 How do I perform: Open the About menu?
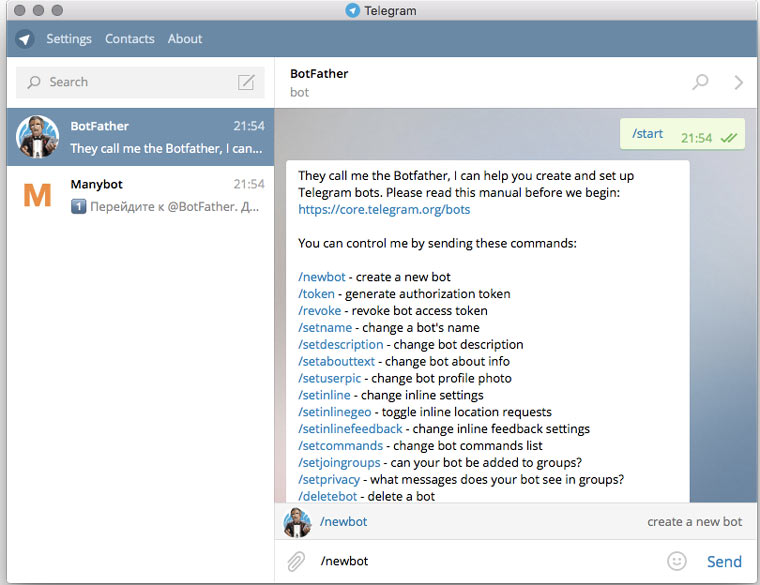point(185,39)
